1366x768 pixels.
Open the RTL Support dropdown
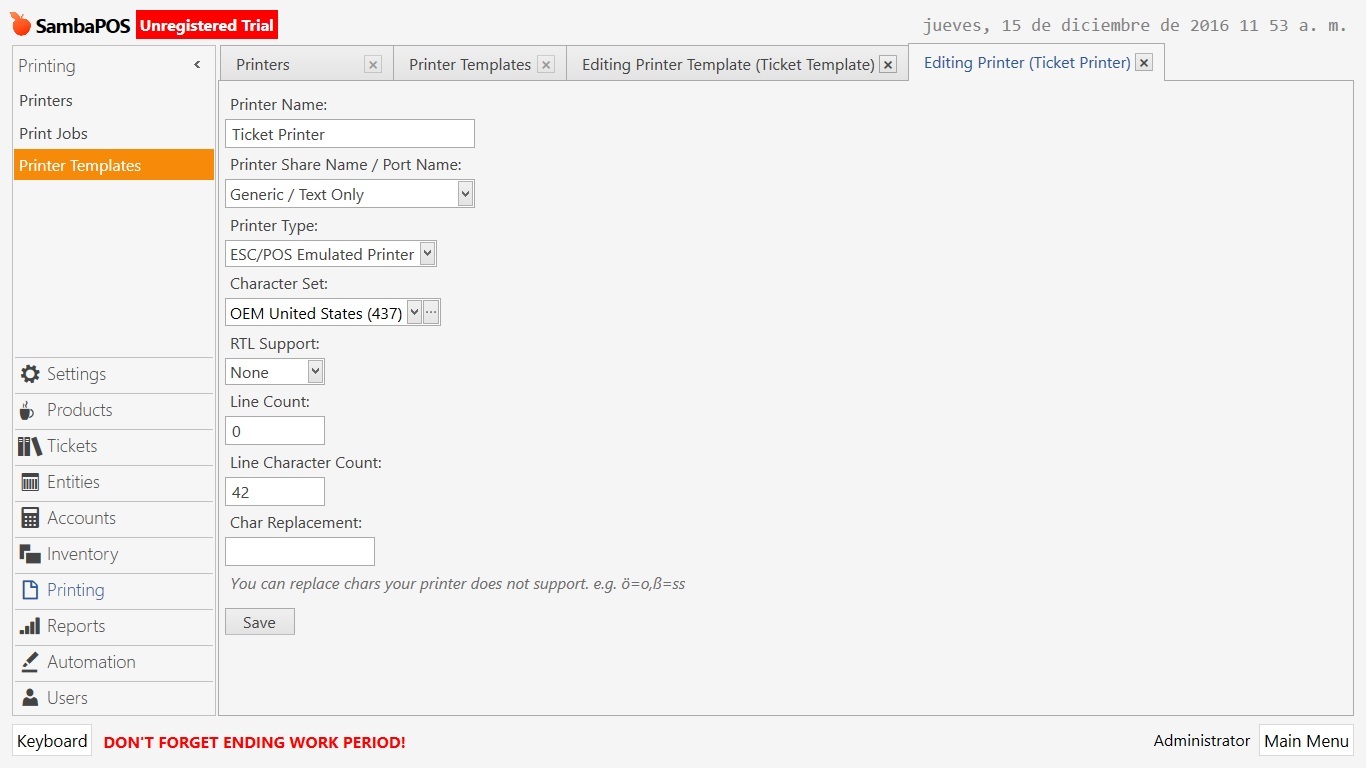[x=312, y=371]
